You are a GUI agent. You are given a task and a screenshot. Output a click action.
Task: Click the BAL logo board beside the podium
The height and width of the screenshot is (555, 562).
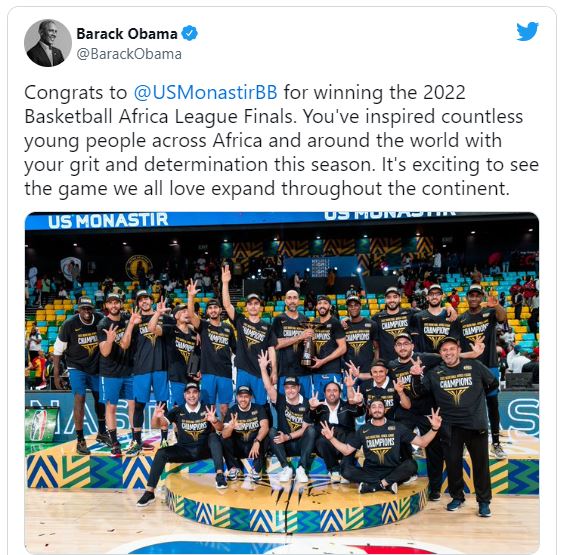point(41,425)
